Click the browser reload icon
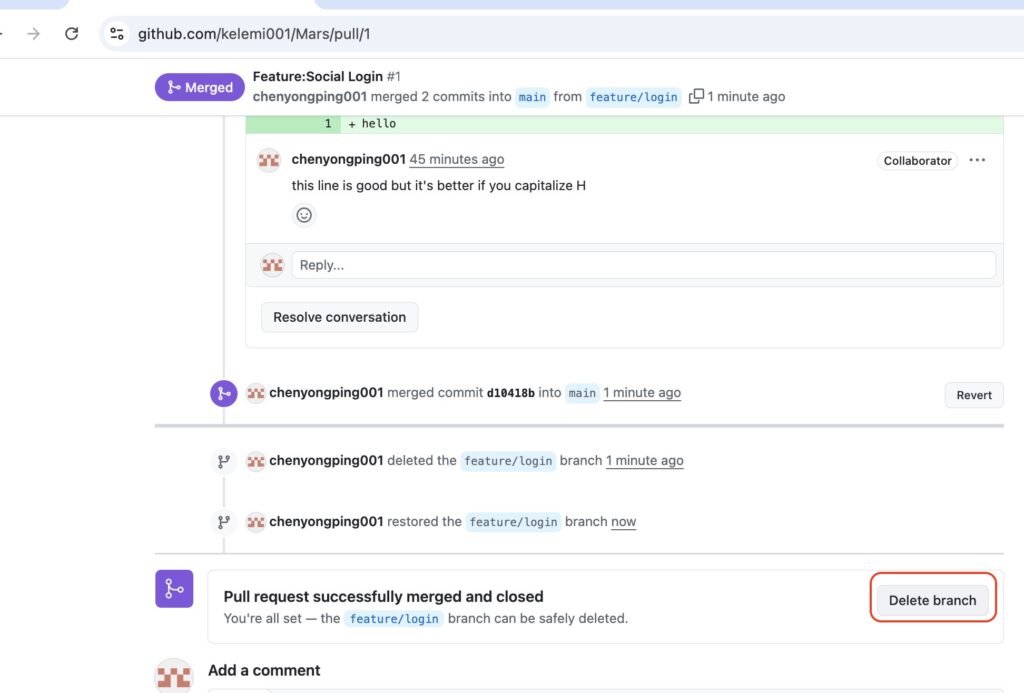Screen dimensions: 1024x693 point(71,34)
